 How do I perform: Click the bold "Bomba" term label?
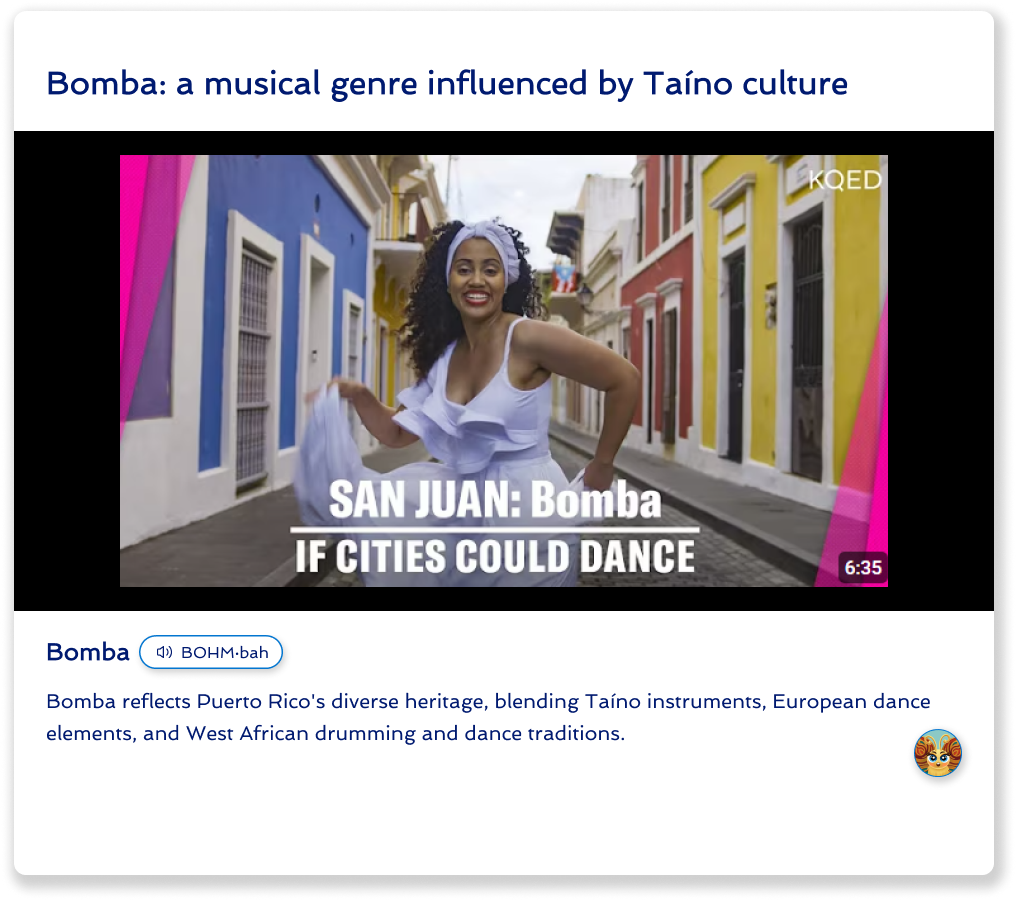click(88, 652)
